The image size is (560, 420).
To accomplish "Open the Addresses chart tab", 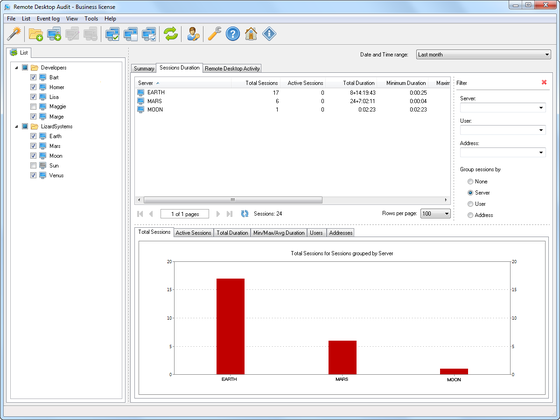I will pos(341,233).
